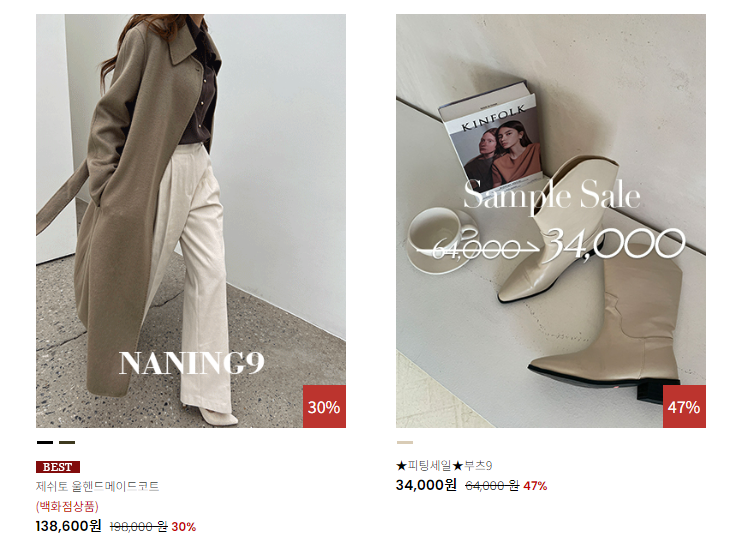This screenshot has height=544, width=734.
Task: Click the dark red BEST label
Action: 58,467
